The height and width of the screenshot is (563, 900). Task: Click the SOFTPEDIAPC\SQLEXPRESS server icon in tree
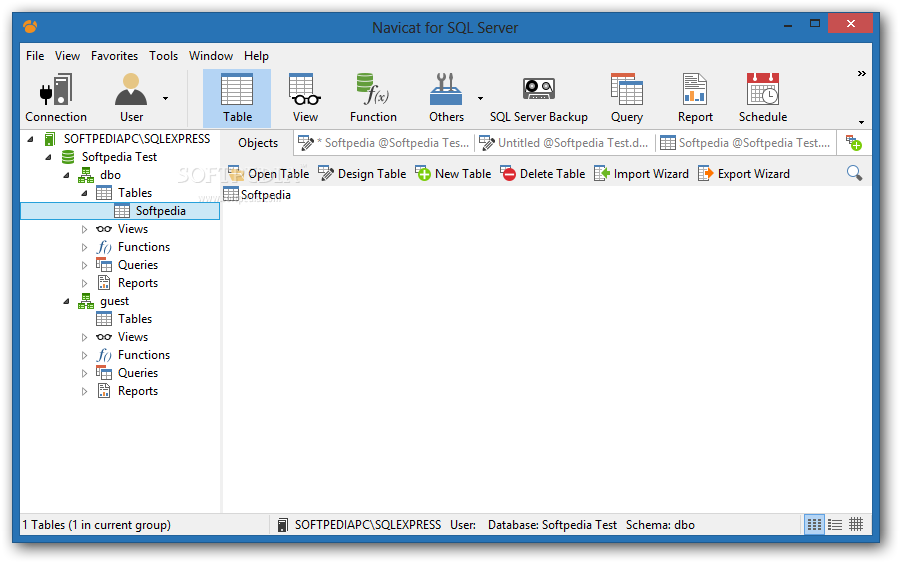click(50, 139)
